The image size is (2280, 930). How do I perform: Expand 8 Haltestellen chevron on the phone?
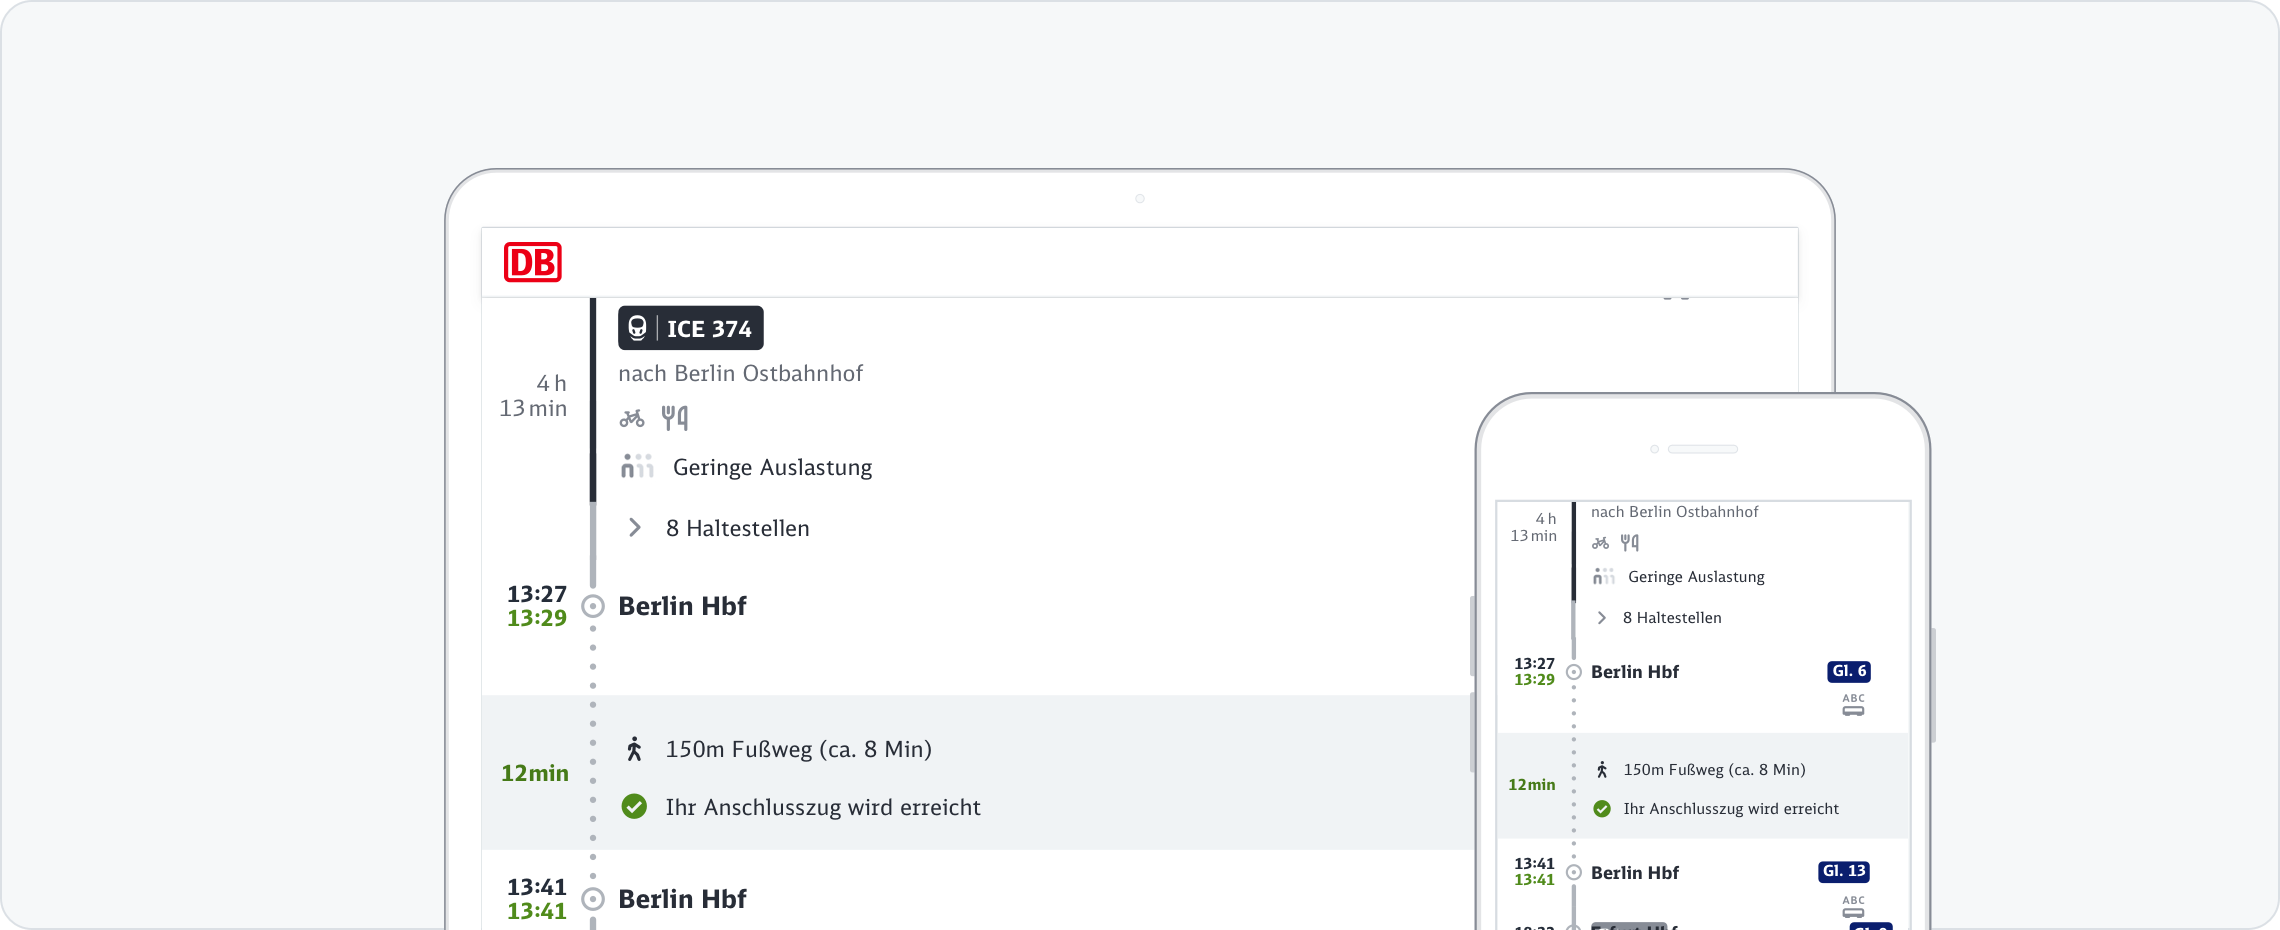(1602, 618)
